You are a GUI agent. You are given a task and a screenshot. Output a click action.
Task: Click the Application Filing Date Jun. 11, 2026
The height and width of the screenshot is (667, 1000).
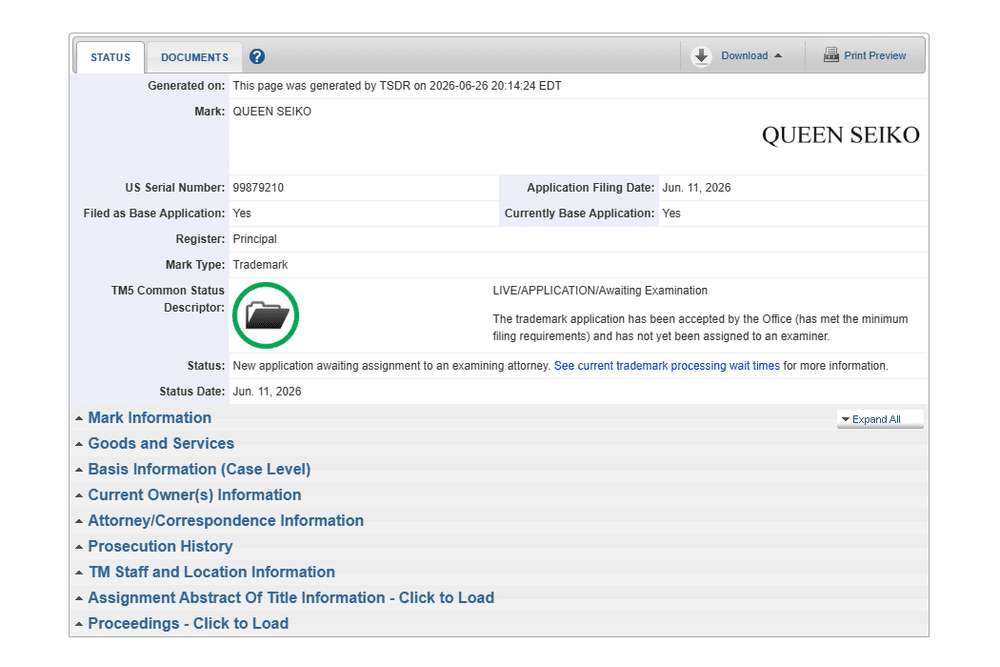[696, 187]
